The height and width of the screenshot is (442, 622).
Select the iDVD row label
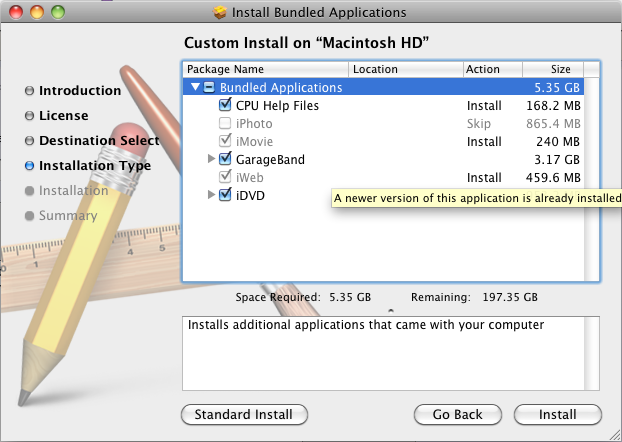pos(250,196)
